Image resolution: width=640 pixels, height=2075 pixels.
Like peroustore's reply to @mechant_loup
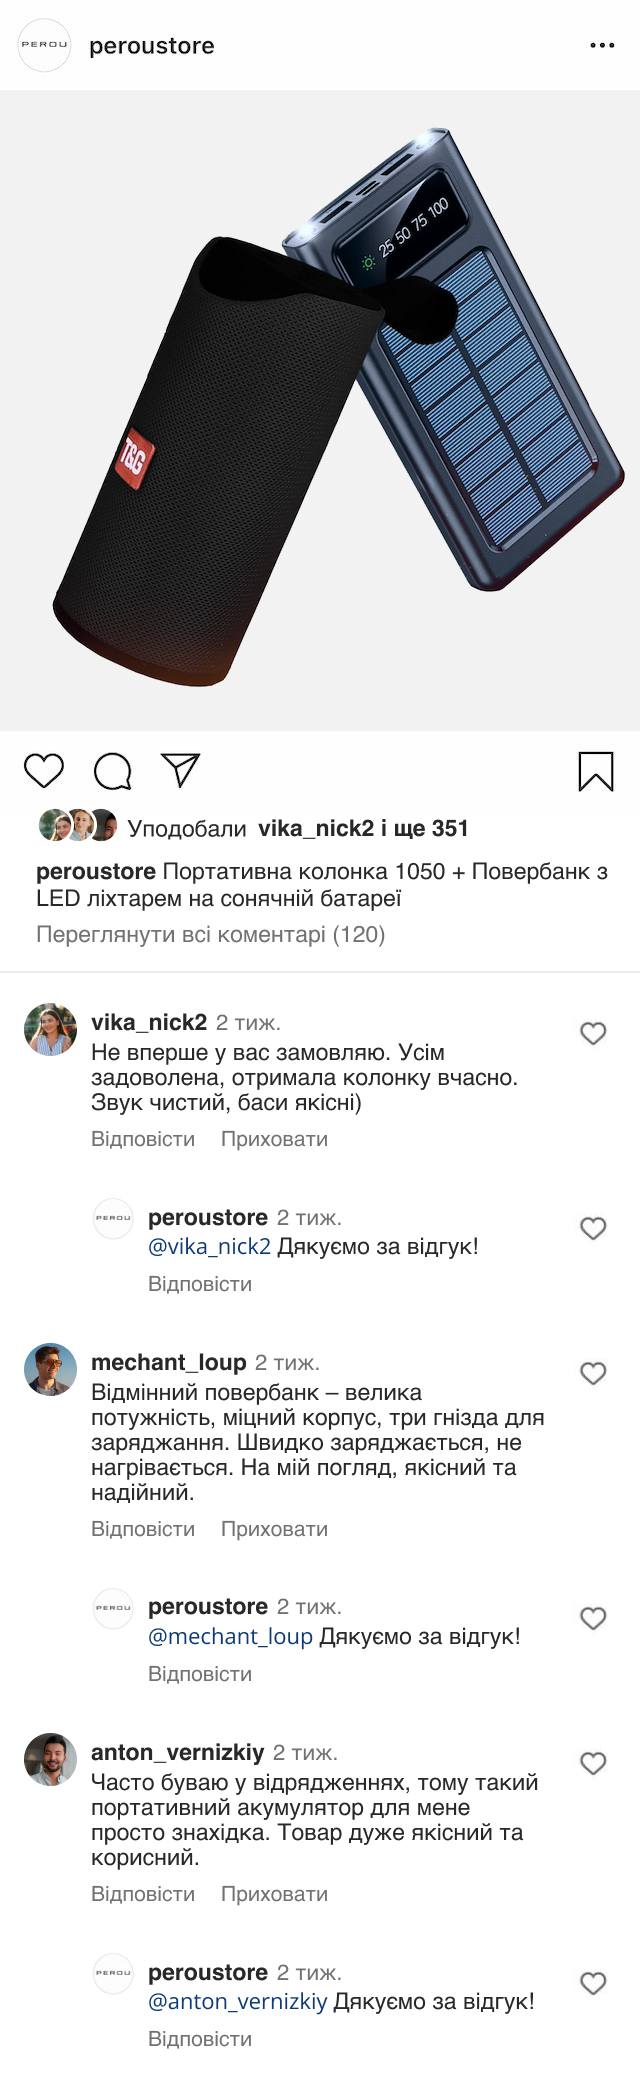pyautogui.click(x=594, y=1618)
